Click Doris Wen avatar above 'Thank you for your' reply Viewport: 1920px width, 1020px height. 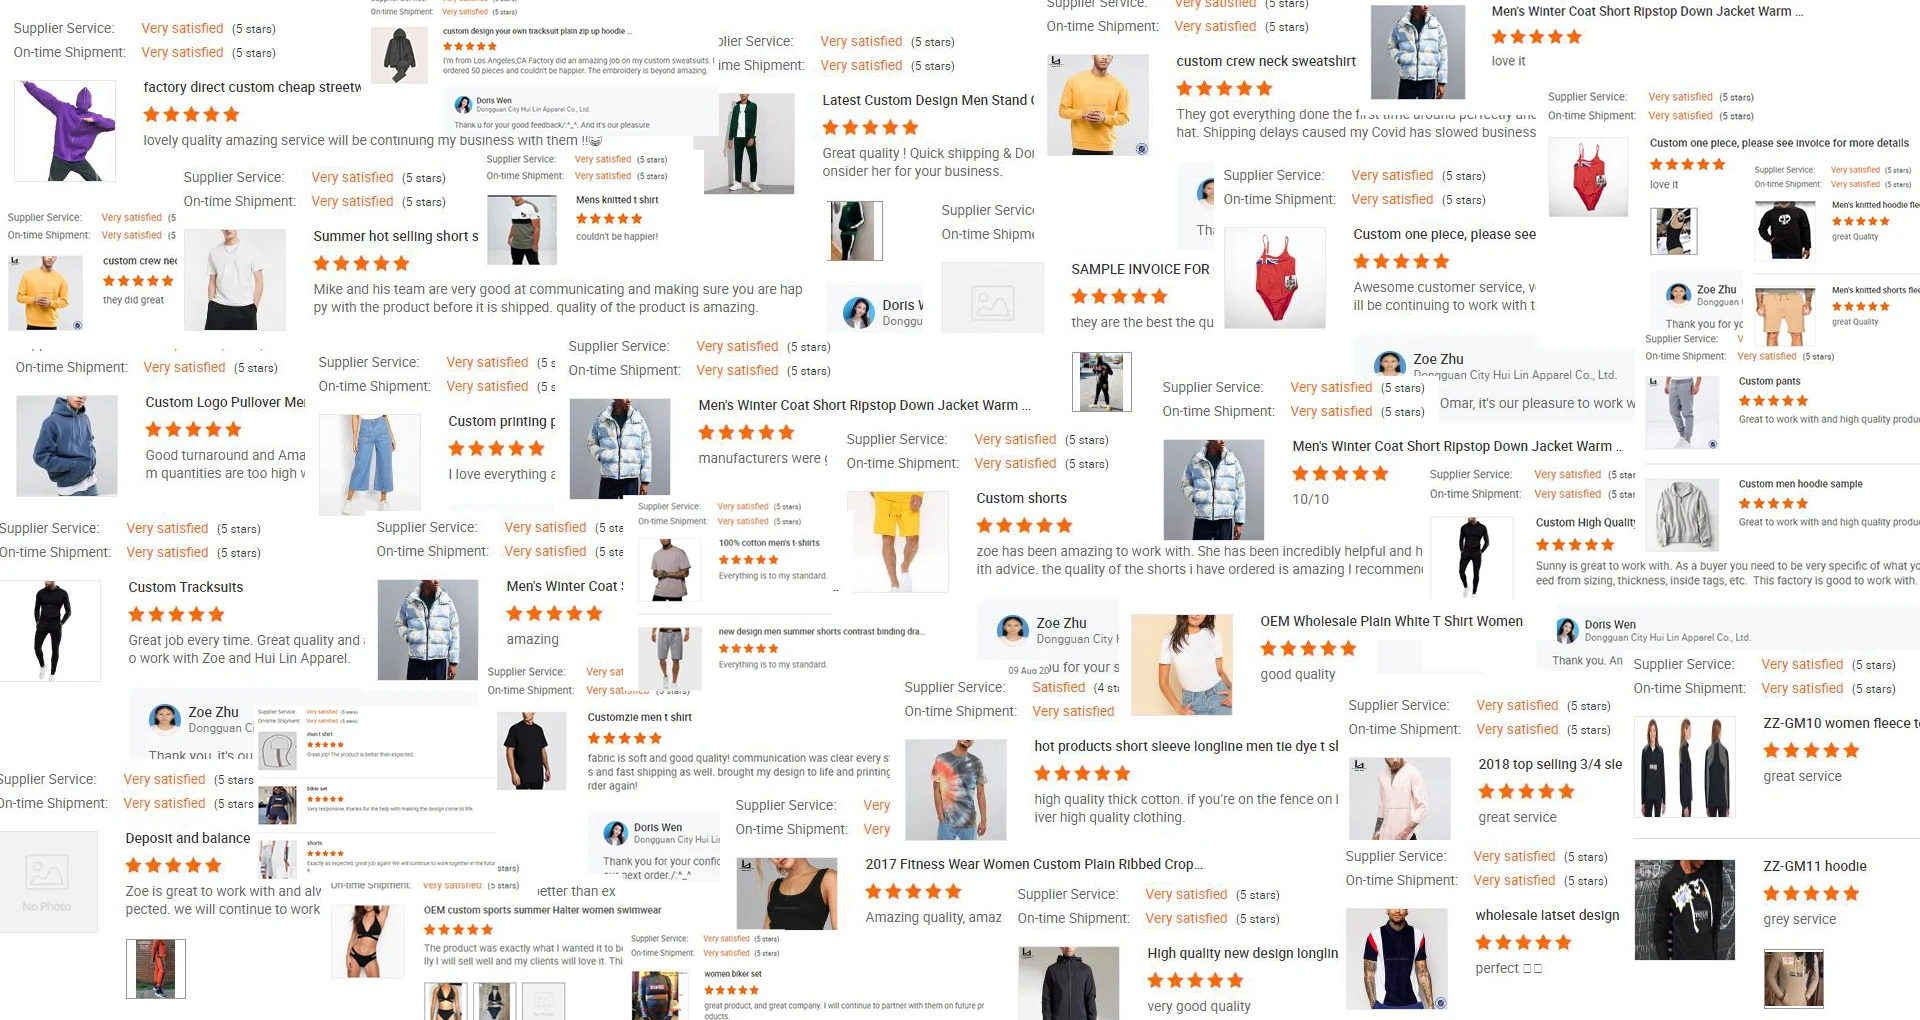[616, 833]
